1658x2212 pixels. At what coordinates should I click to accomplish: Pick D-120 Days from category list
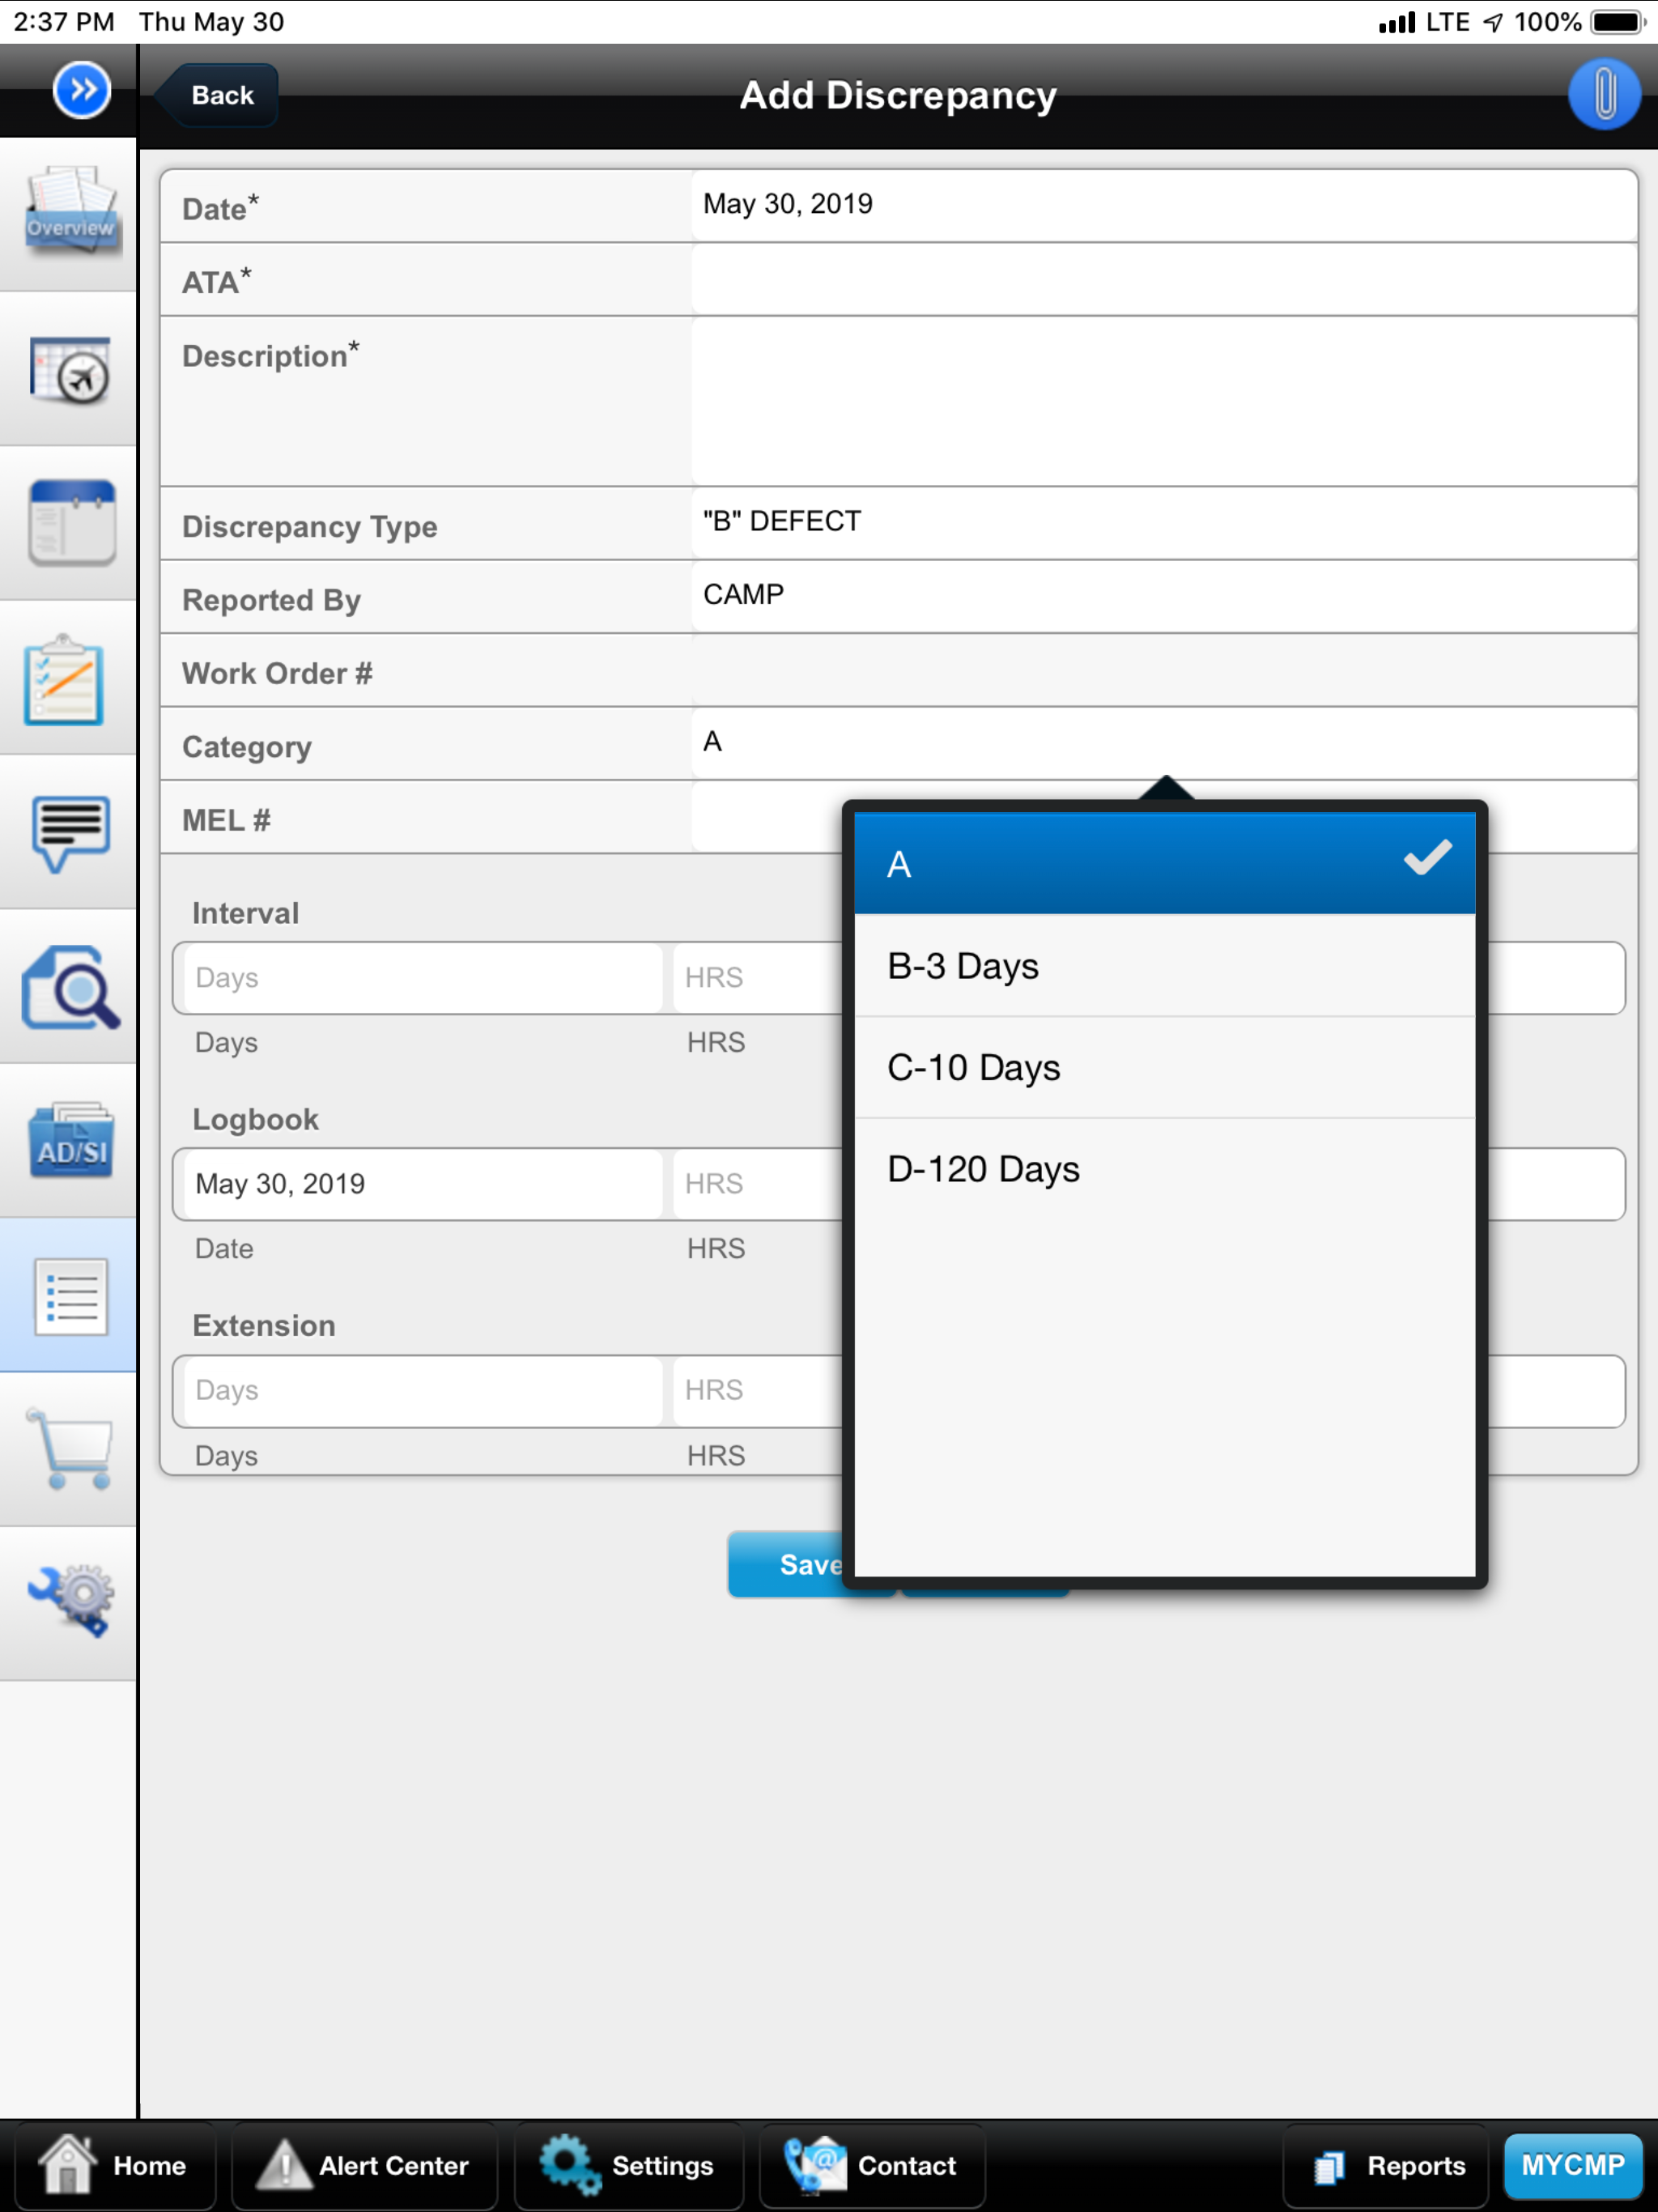click(x=1164, y=1168)
